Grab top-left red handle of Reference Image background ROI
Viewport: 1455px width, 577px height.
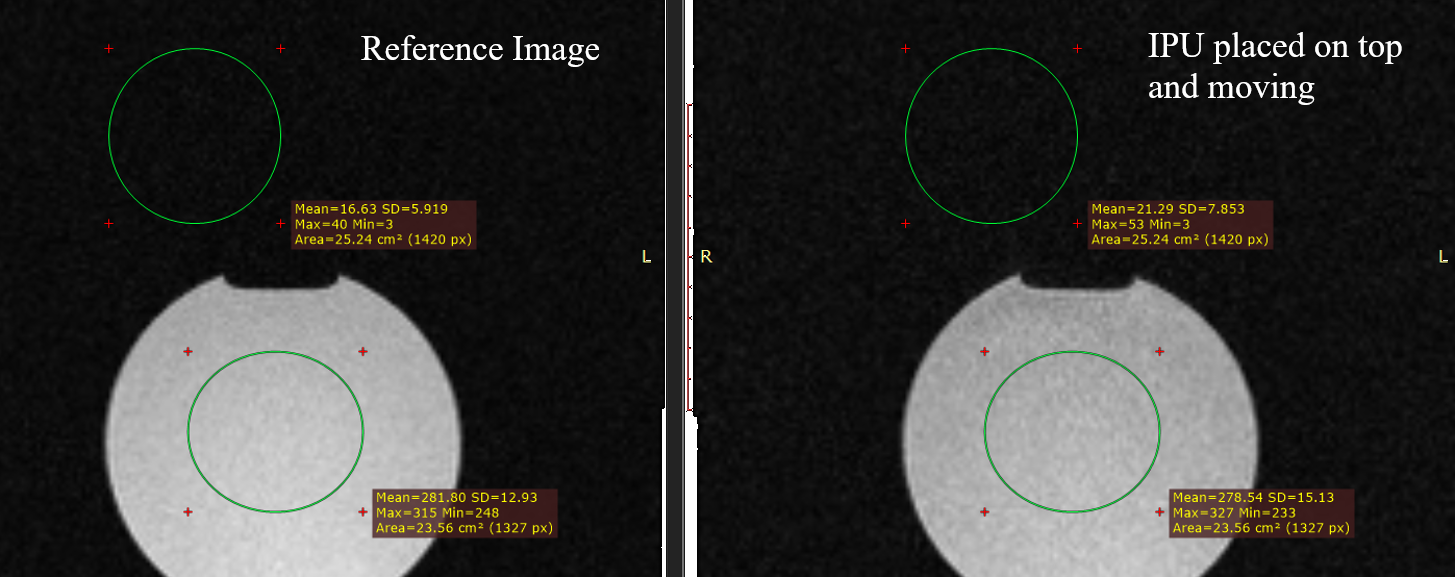(109, 48)
